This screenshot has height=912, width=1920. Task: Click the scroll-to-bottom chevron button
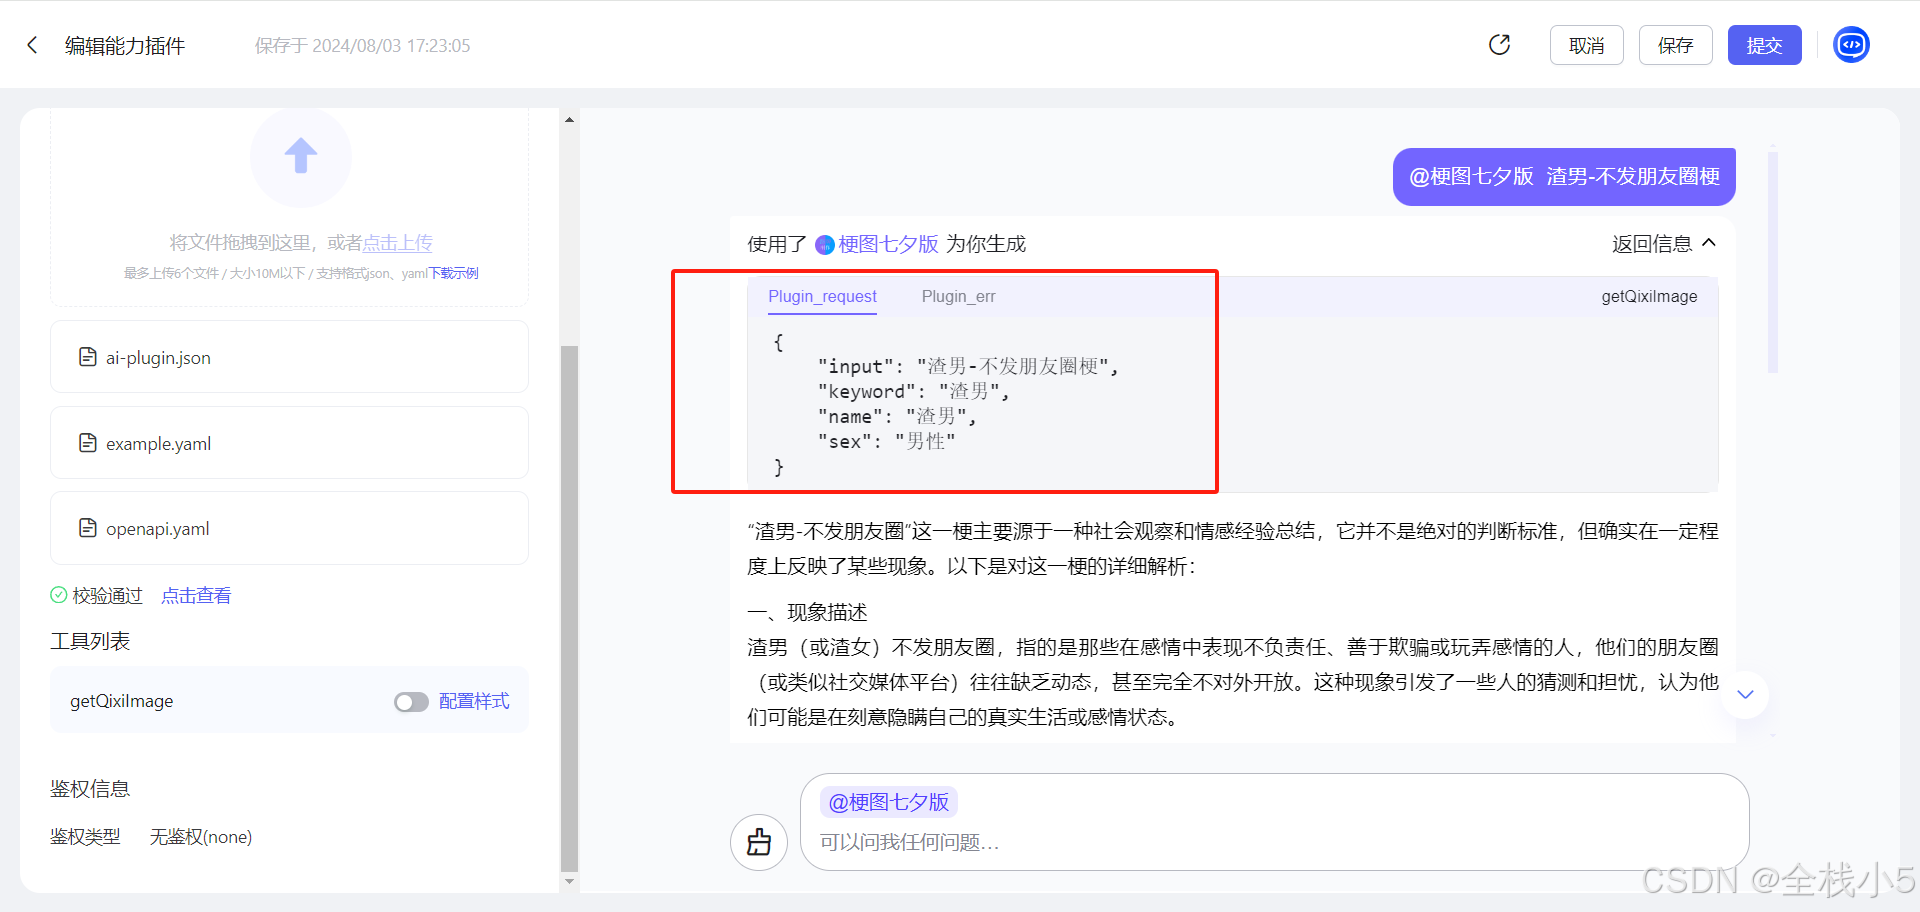[1745, 694]
